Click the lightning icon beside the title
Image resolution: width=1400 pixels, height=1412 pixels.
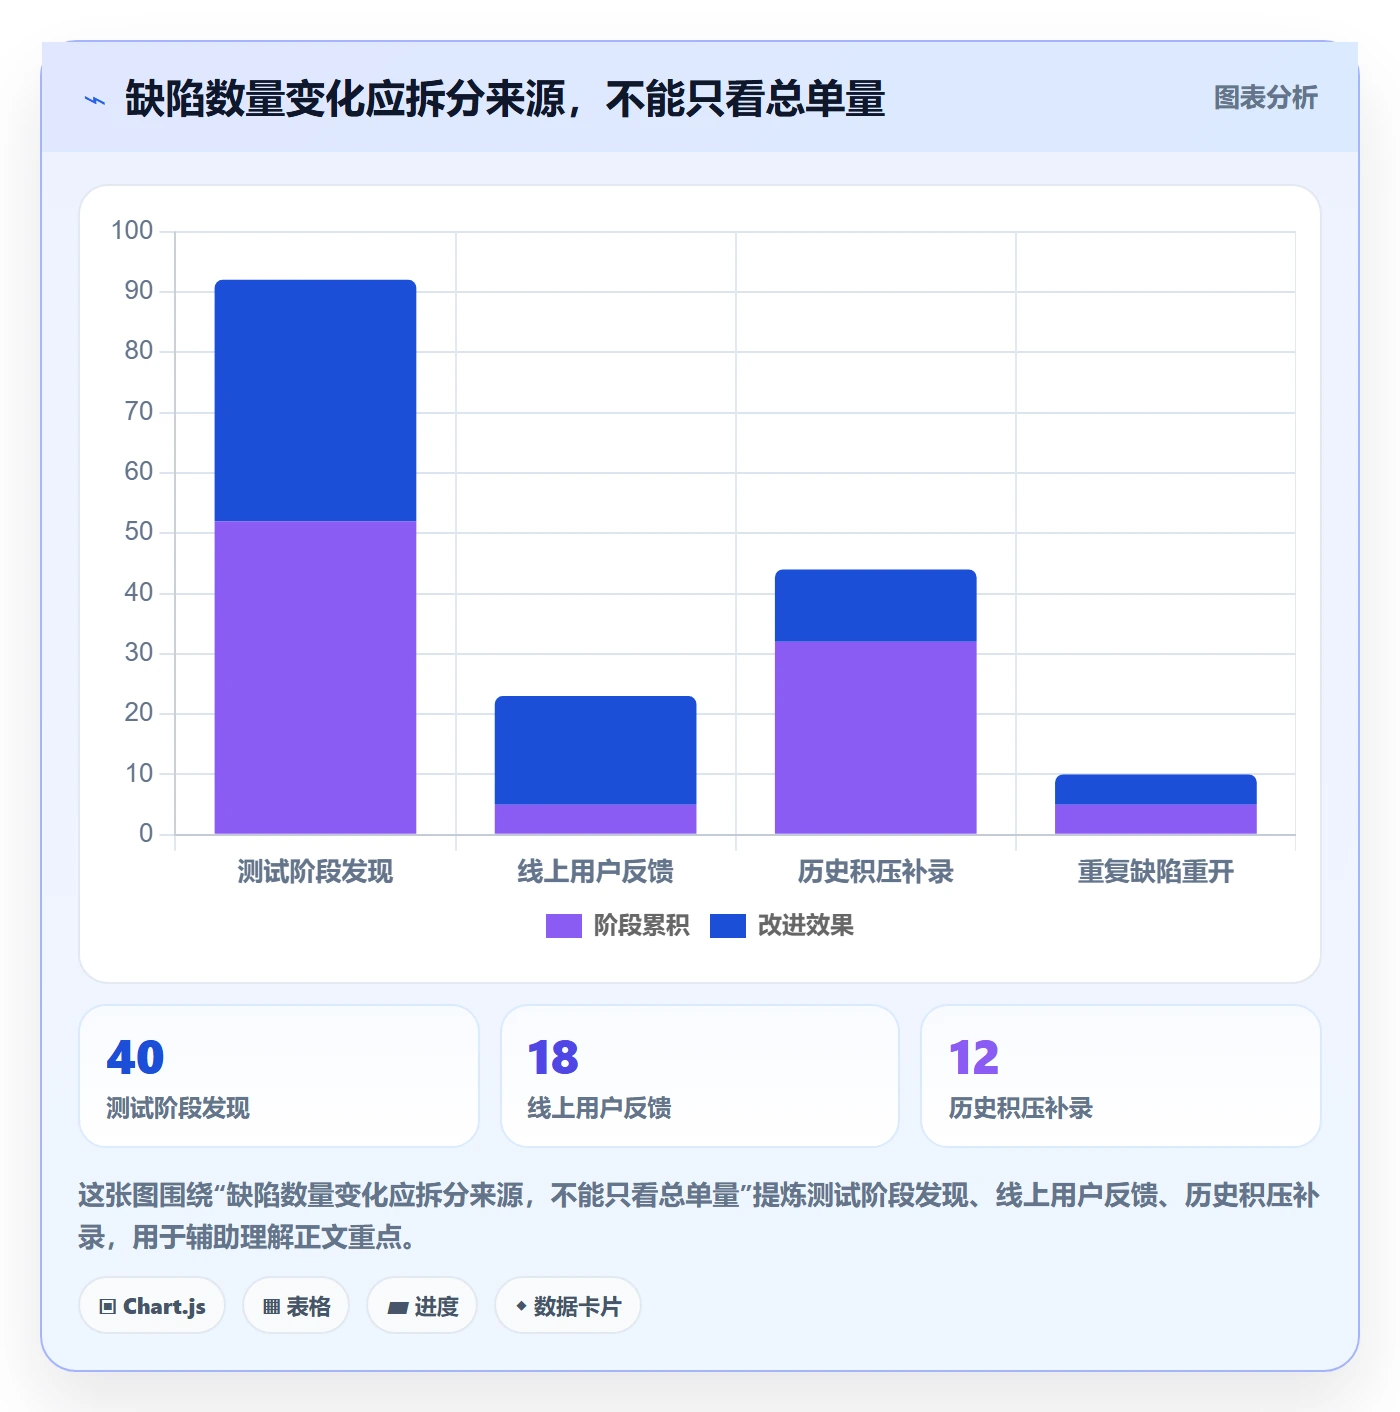coord(95,100)
